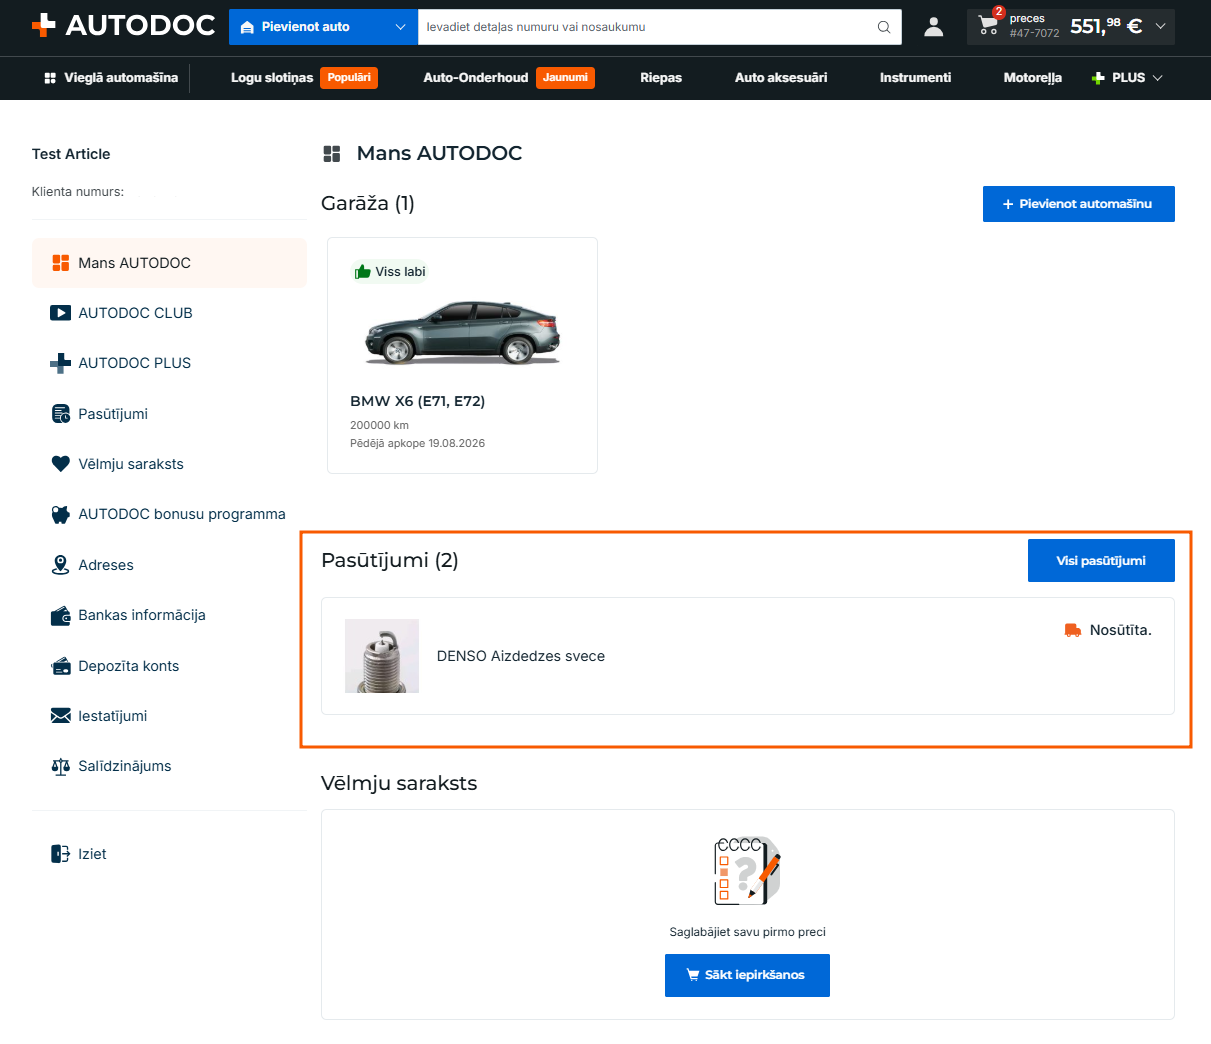Viewport: 1211px width, 1044px height.
Task: Click the Populāri badge
Action: 349,78
